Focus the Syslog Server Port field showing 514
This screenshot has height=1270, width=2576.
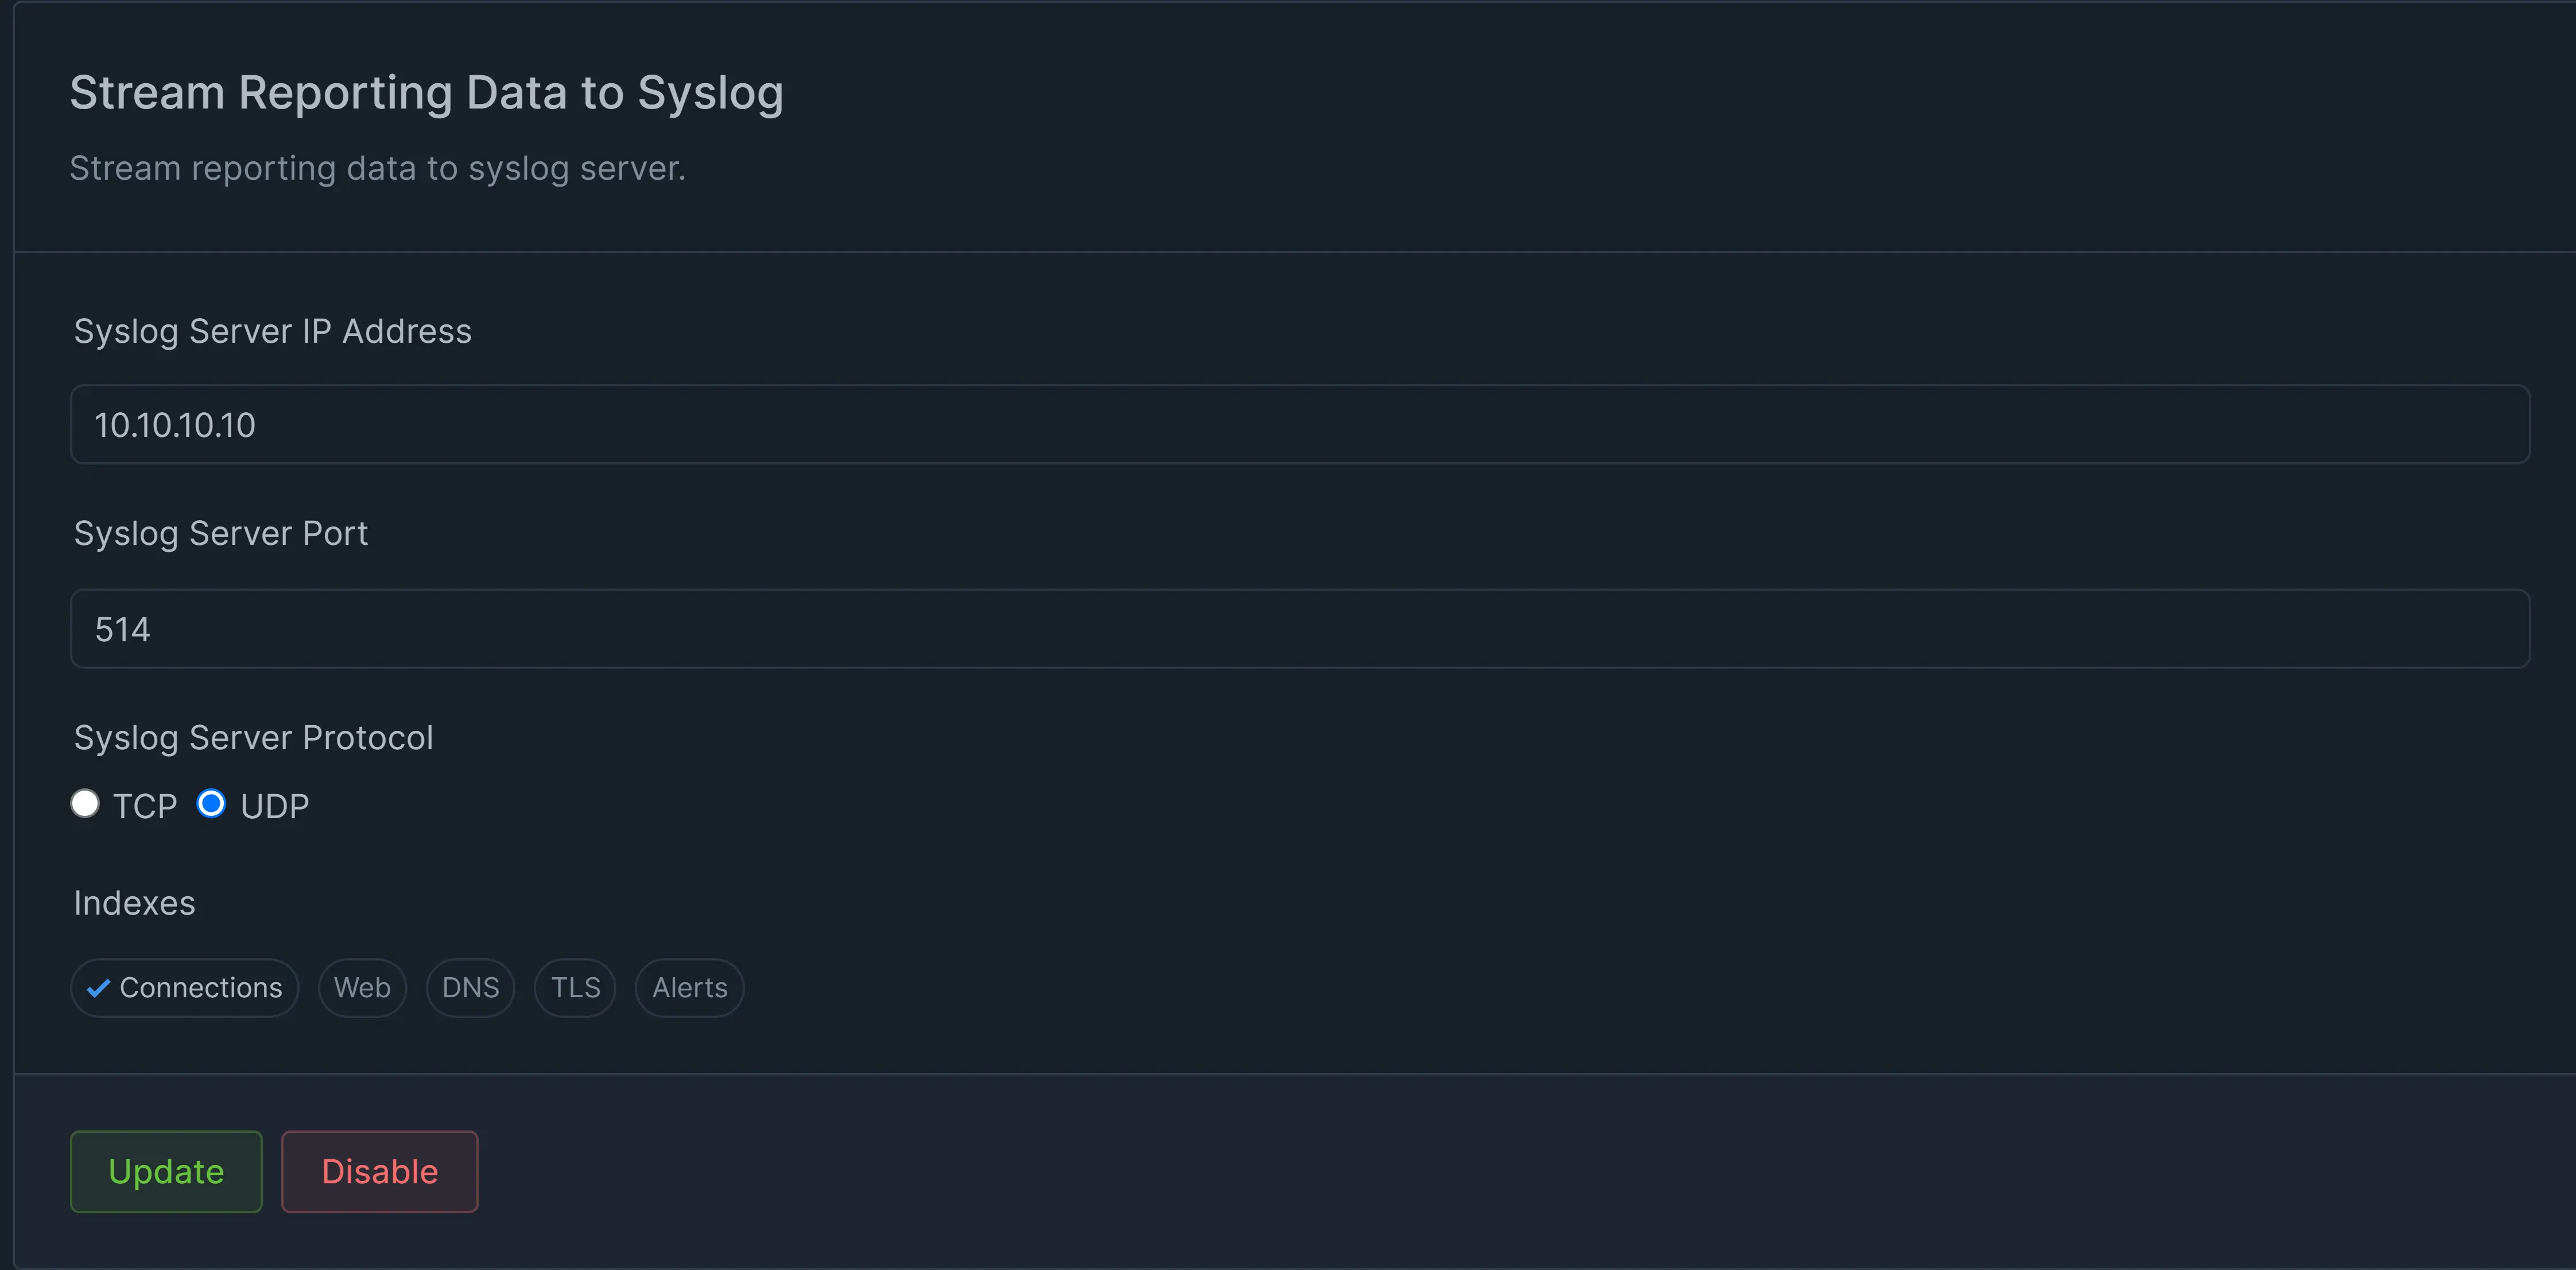pos(1300,629)
